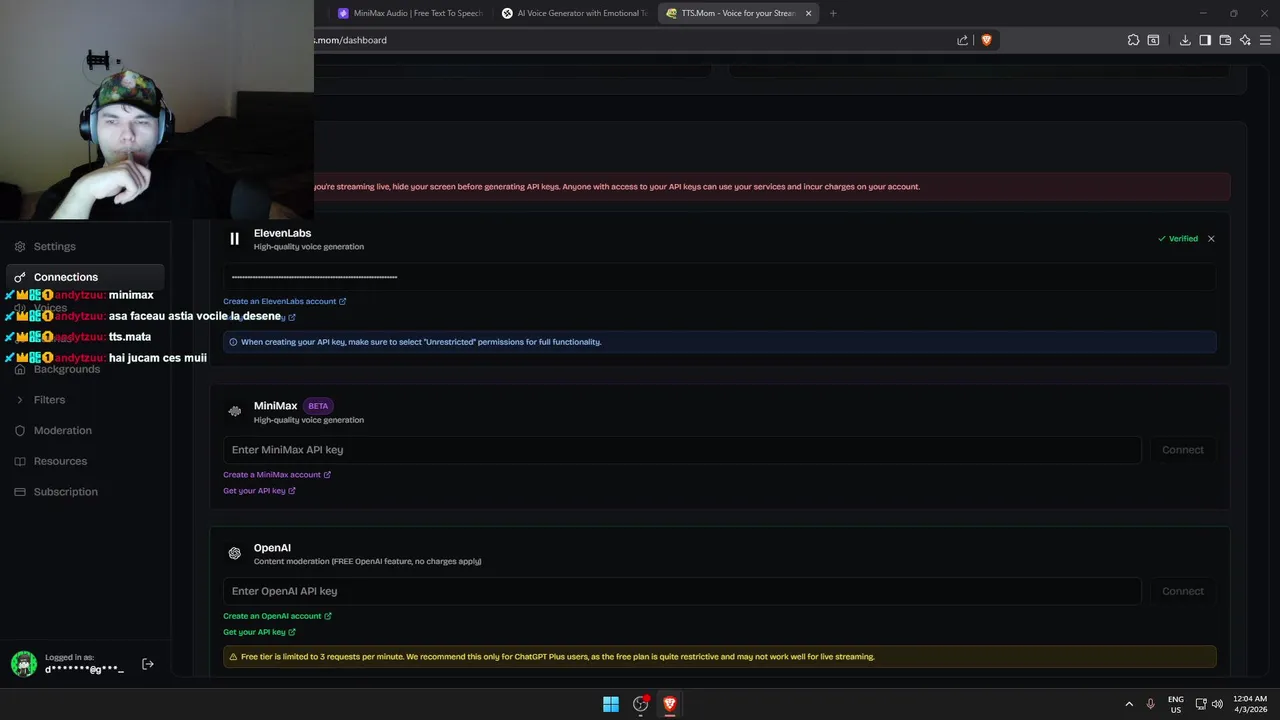Viewport: 1280px width, 720px height.
Task: Click Connect button for MiniMax
Action: point(1183,450)
